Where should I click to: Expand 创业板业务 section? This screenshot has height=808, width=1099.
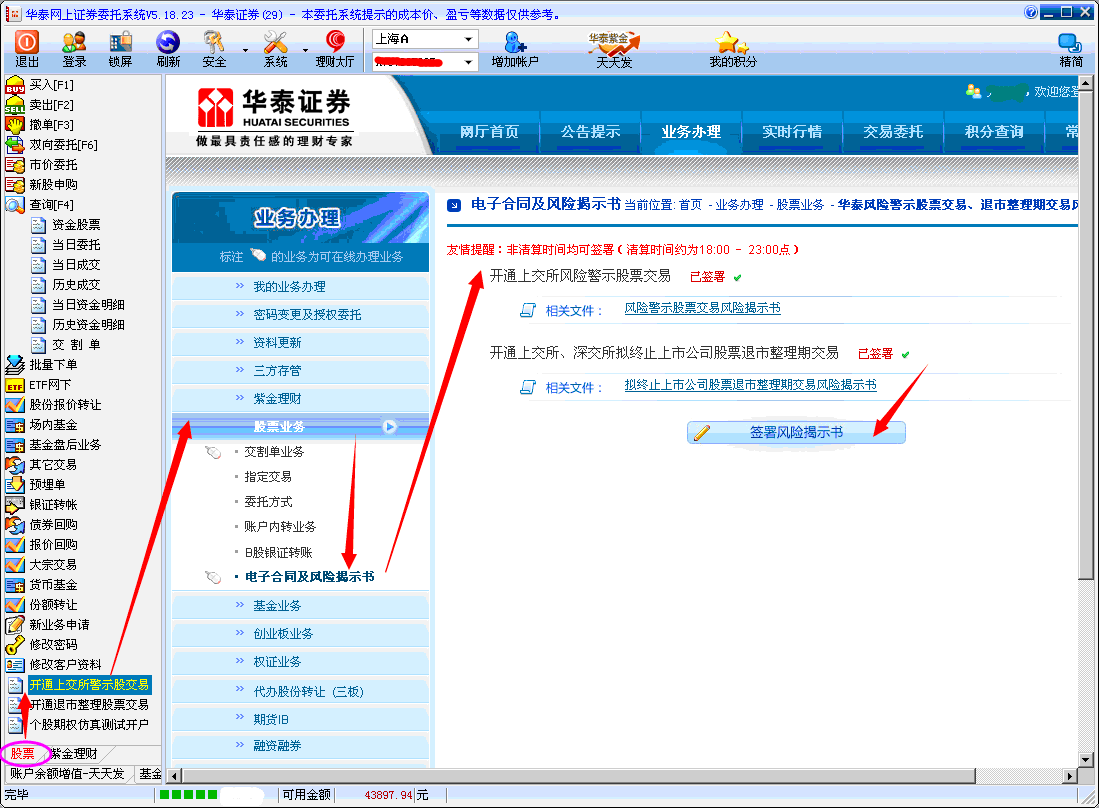(300, 634)
